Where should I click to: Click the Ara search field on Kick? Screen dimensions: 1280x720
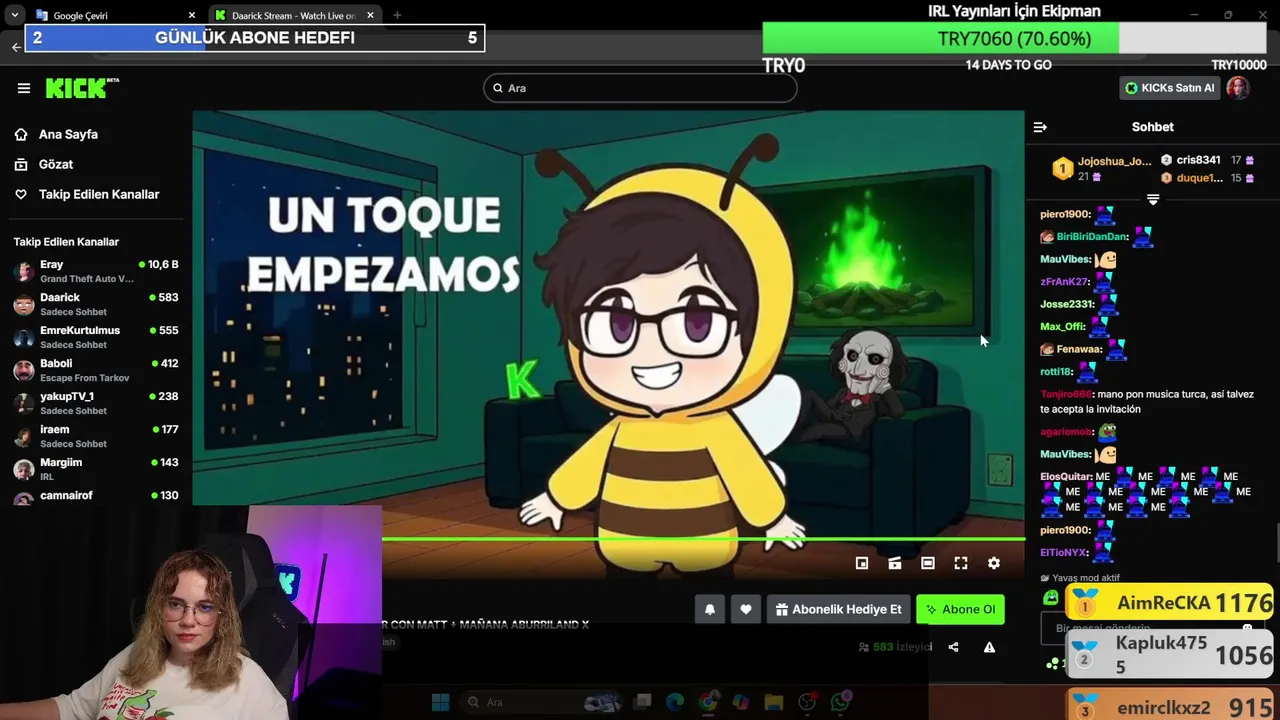point(640,88)
